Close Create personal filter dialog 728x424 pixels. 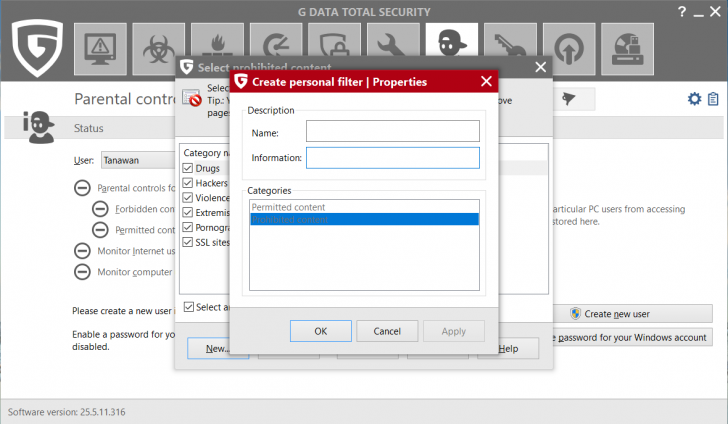tap(486, 82)
